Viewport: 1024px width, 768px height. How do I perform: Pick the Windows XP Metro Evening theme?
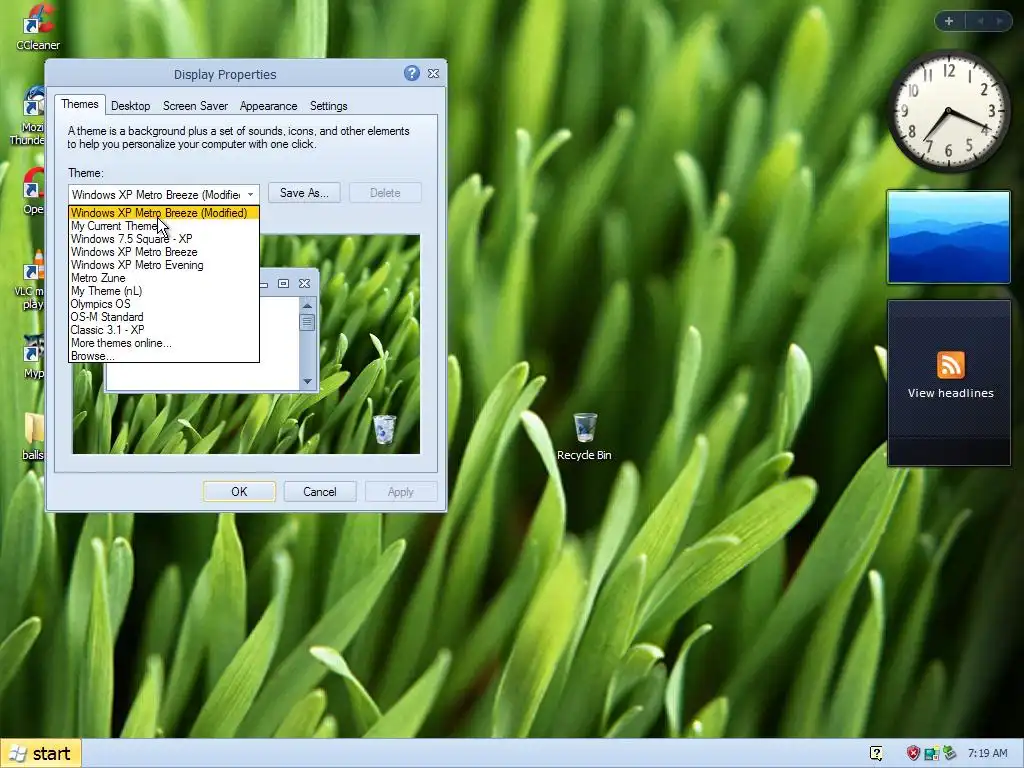pos(164,265)
